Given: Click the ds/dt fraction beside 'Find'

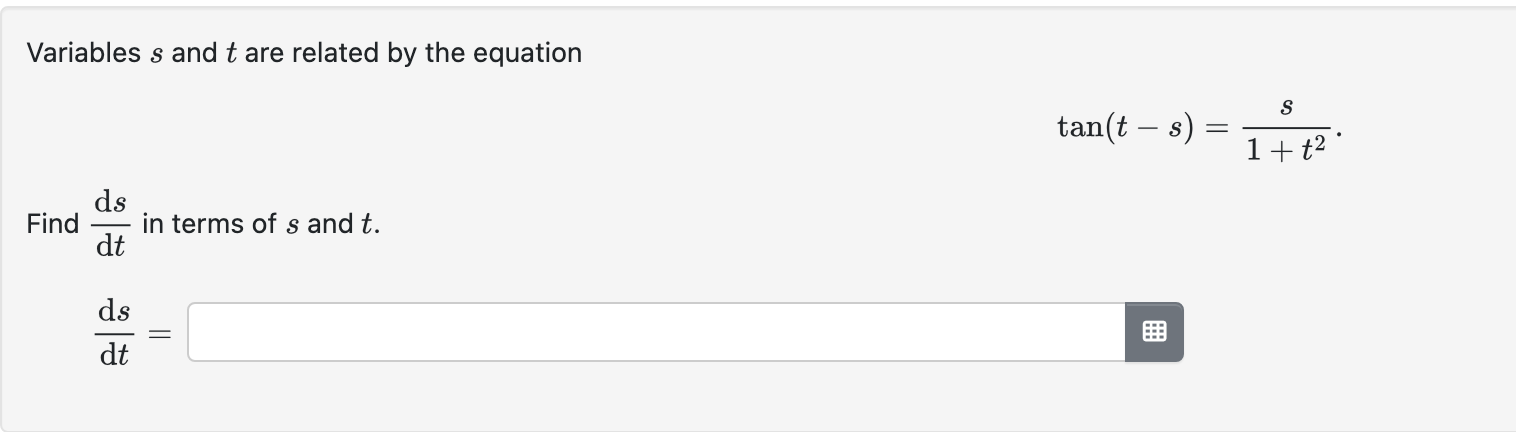Looking at the screenshot, I should point(111,224).
